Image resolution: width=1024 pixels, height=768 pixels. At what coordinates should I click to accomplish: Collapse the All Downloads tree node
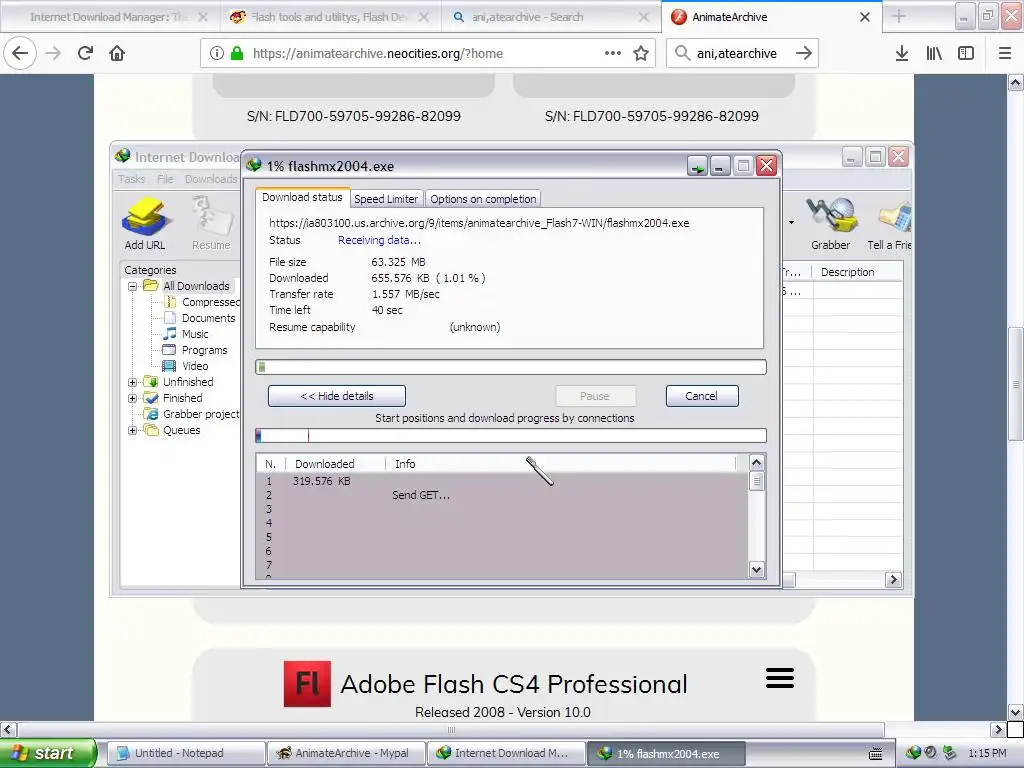133,286
